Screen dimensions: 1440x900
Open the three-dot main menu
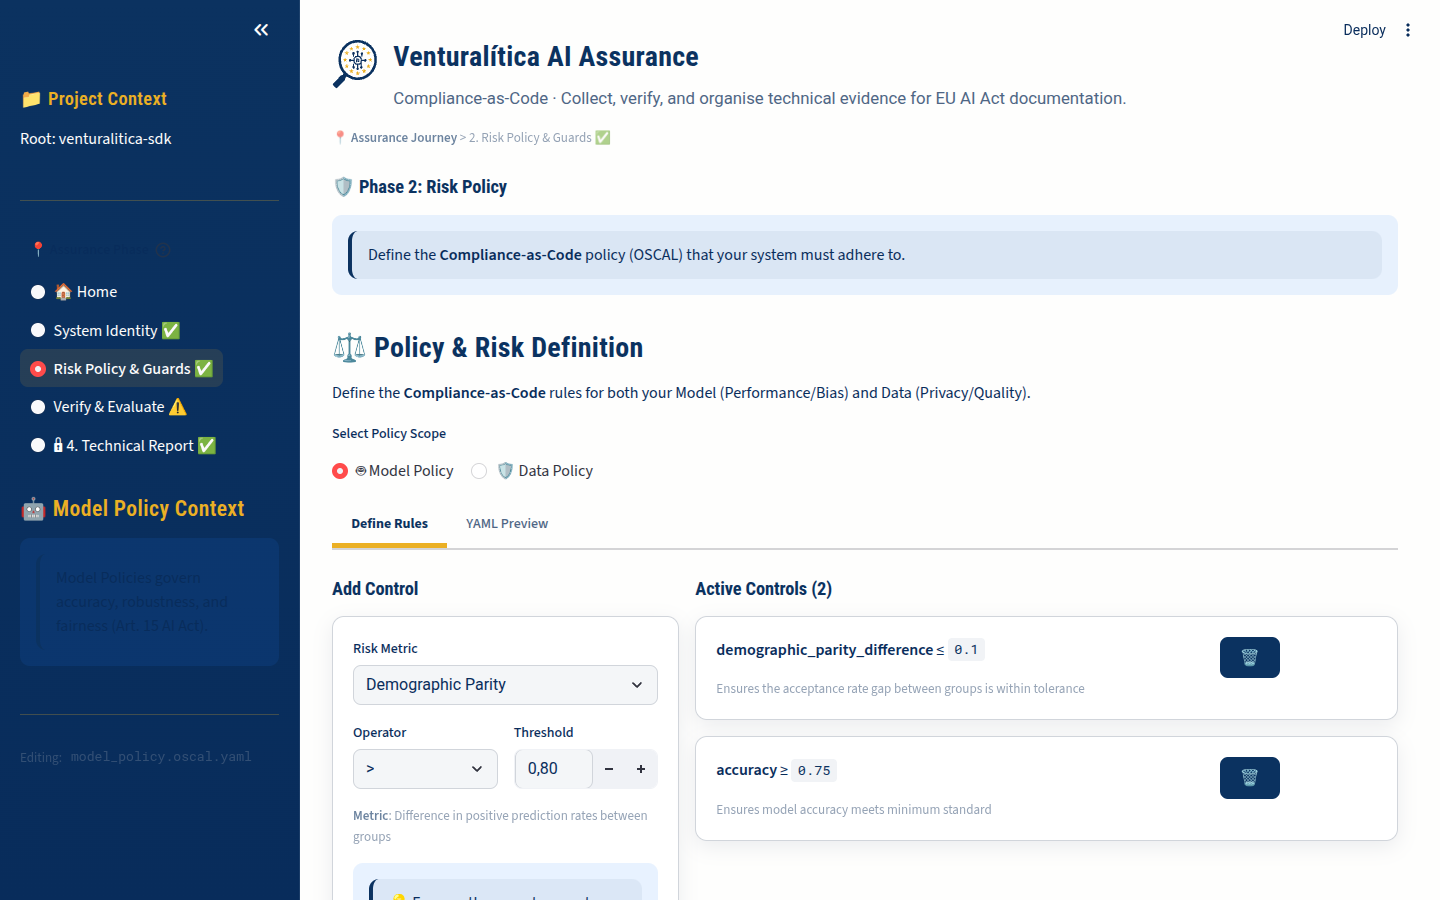pyautogui.click(x=1408, y=30)
